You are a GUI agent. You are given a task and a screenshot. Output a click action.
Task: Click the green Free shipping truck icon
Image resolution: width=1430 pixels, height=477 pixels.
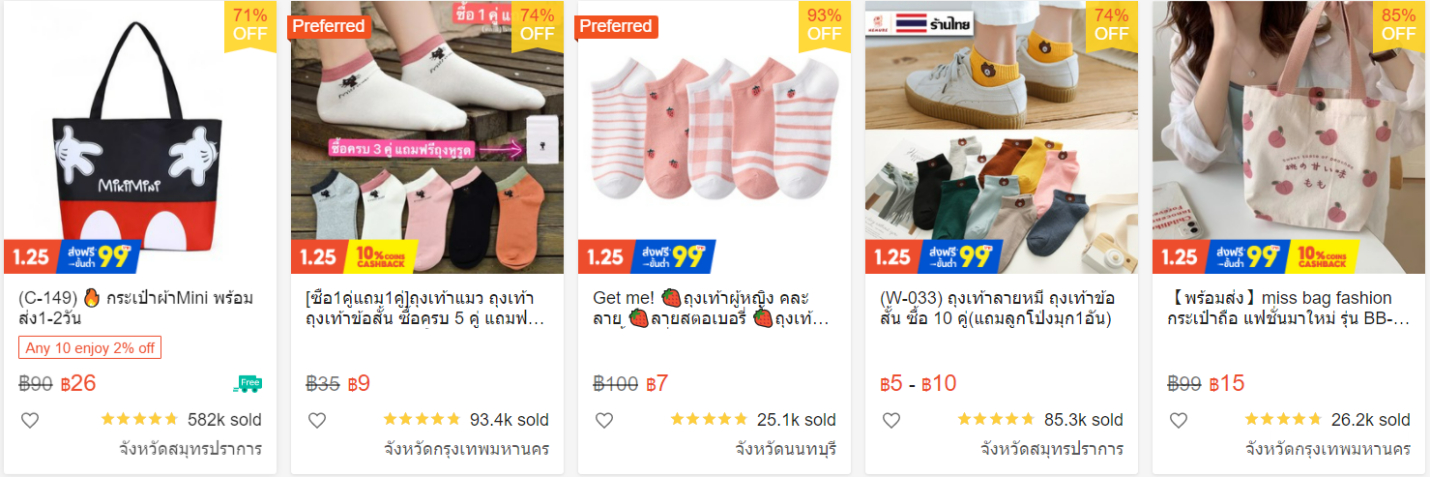point(247,383)
